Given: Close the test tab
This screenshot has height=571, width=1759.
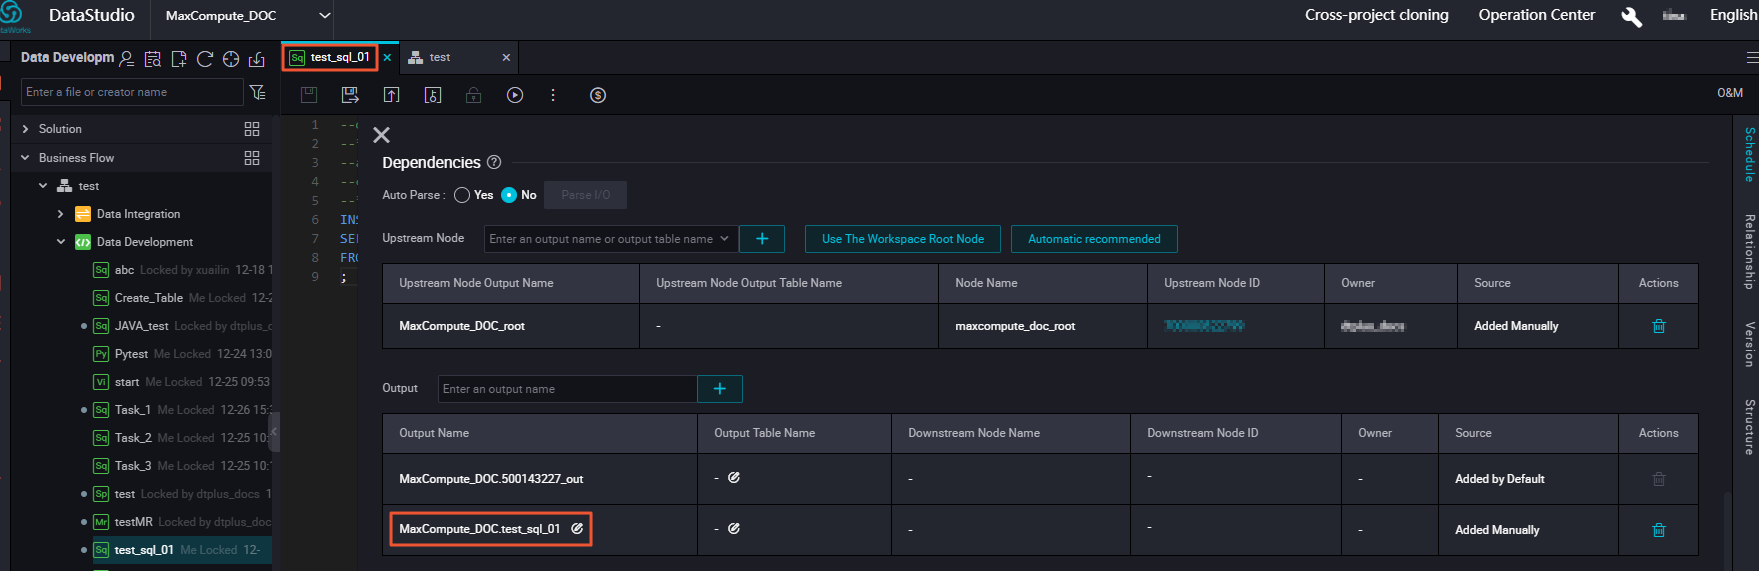Looking at the screenshot, I should point(506,58).
